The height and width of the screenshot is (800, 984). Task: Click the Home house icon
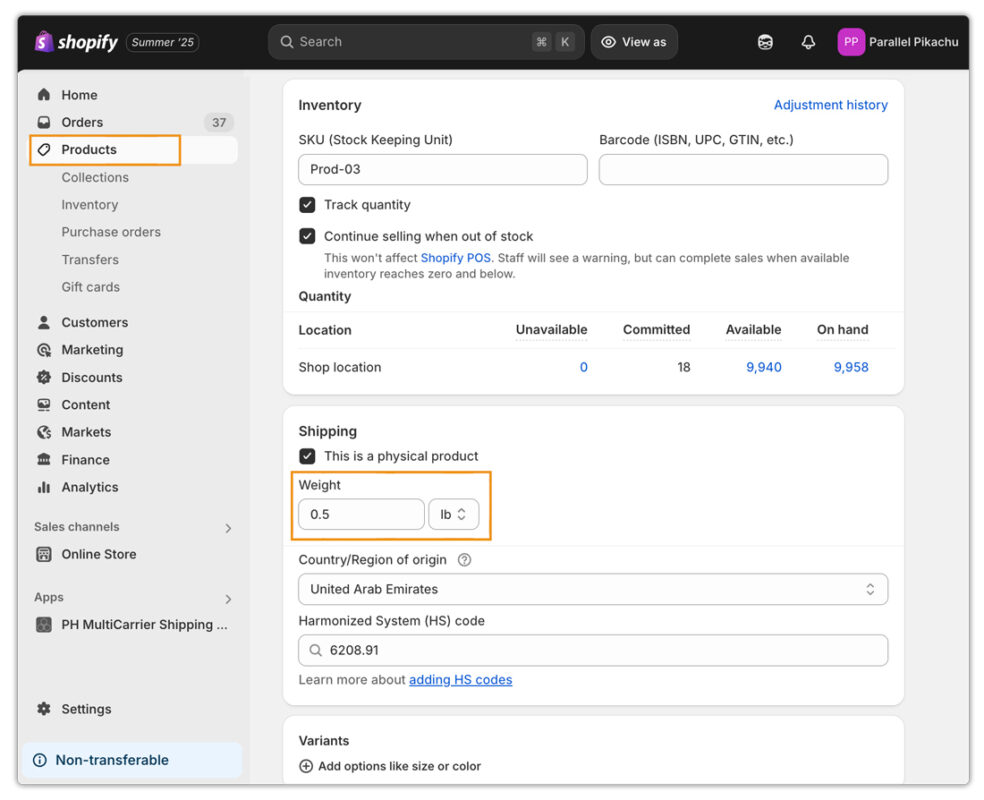pyautogui.click(x=44, y=95)
